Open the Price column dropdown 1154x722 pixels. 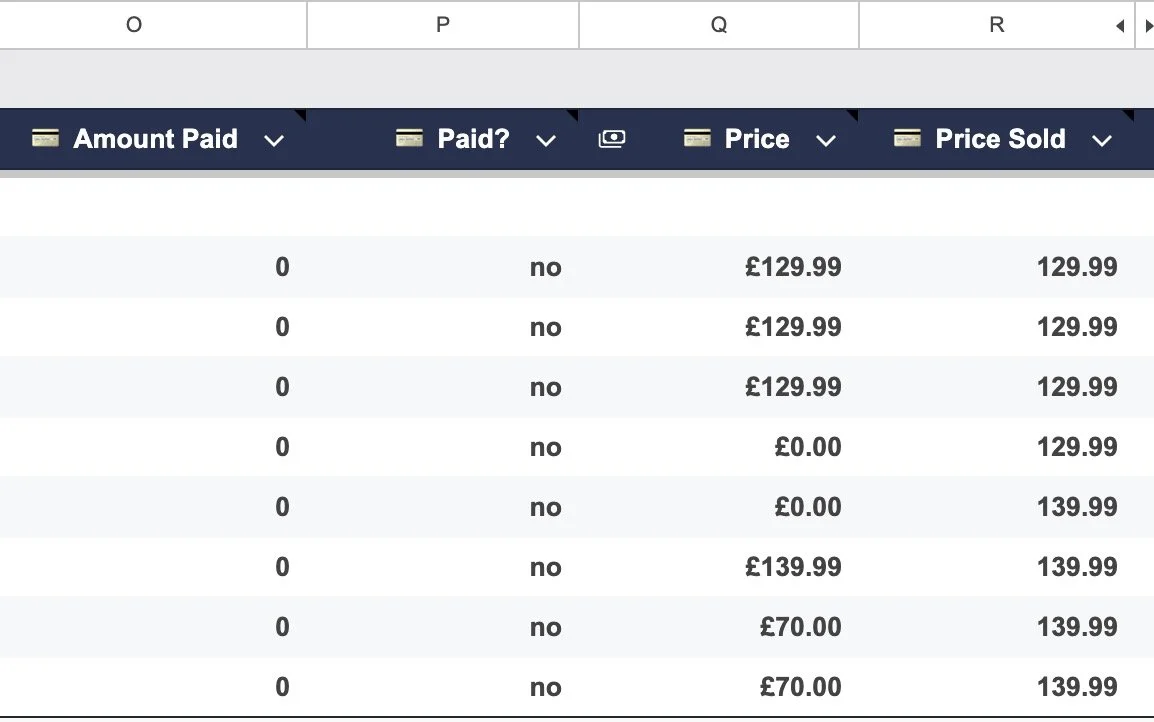826,140
